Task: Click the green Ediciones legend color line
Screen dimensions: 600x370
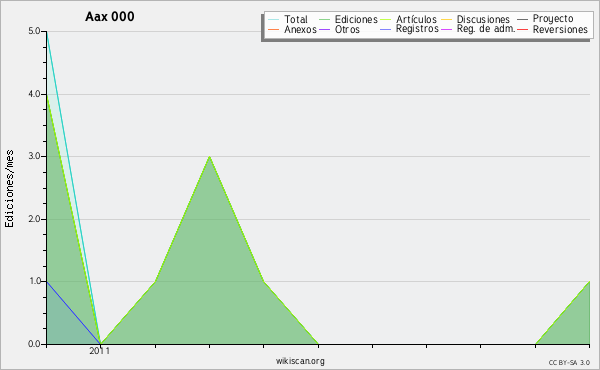Action: coord(324,19)
